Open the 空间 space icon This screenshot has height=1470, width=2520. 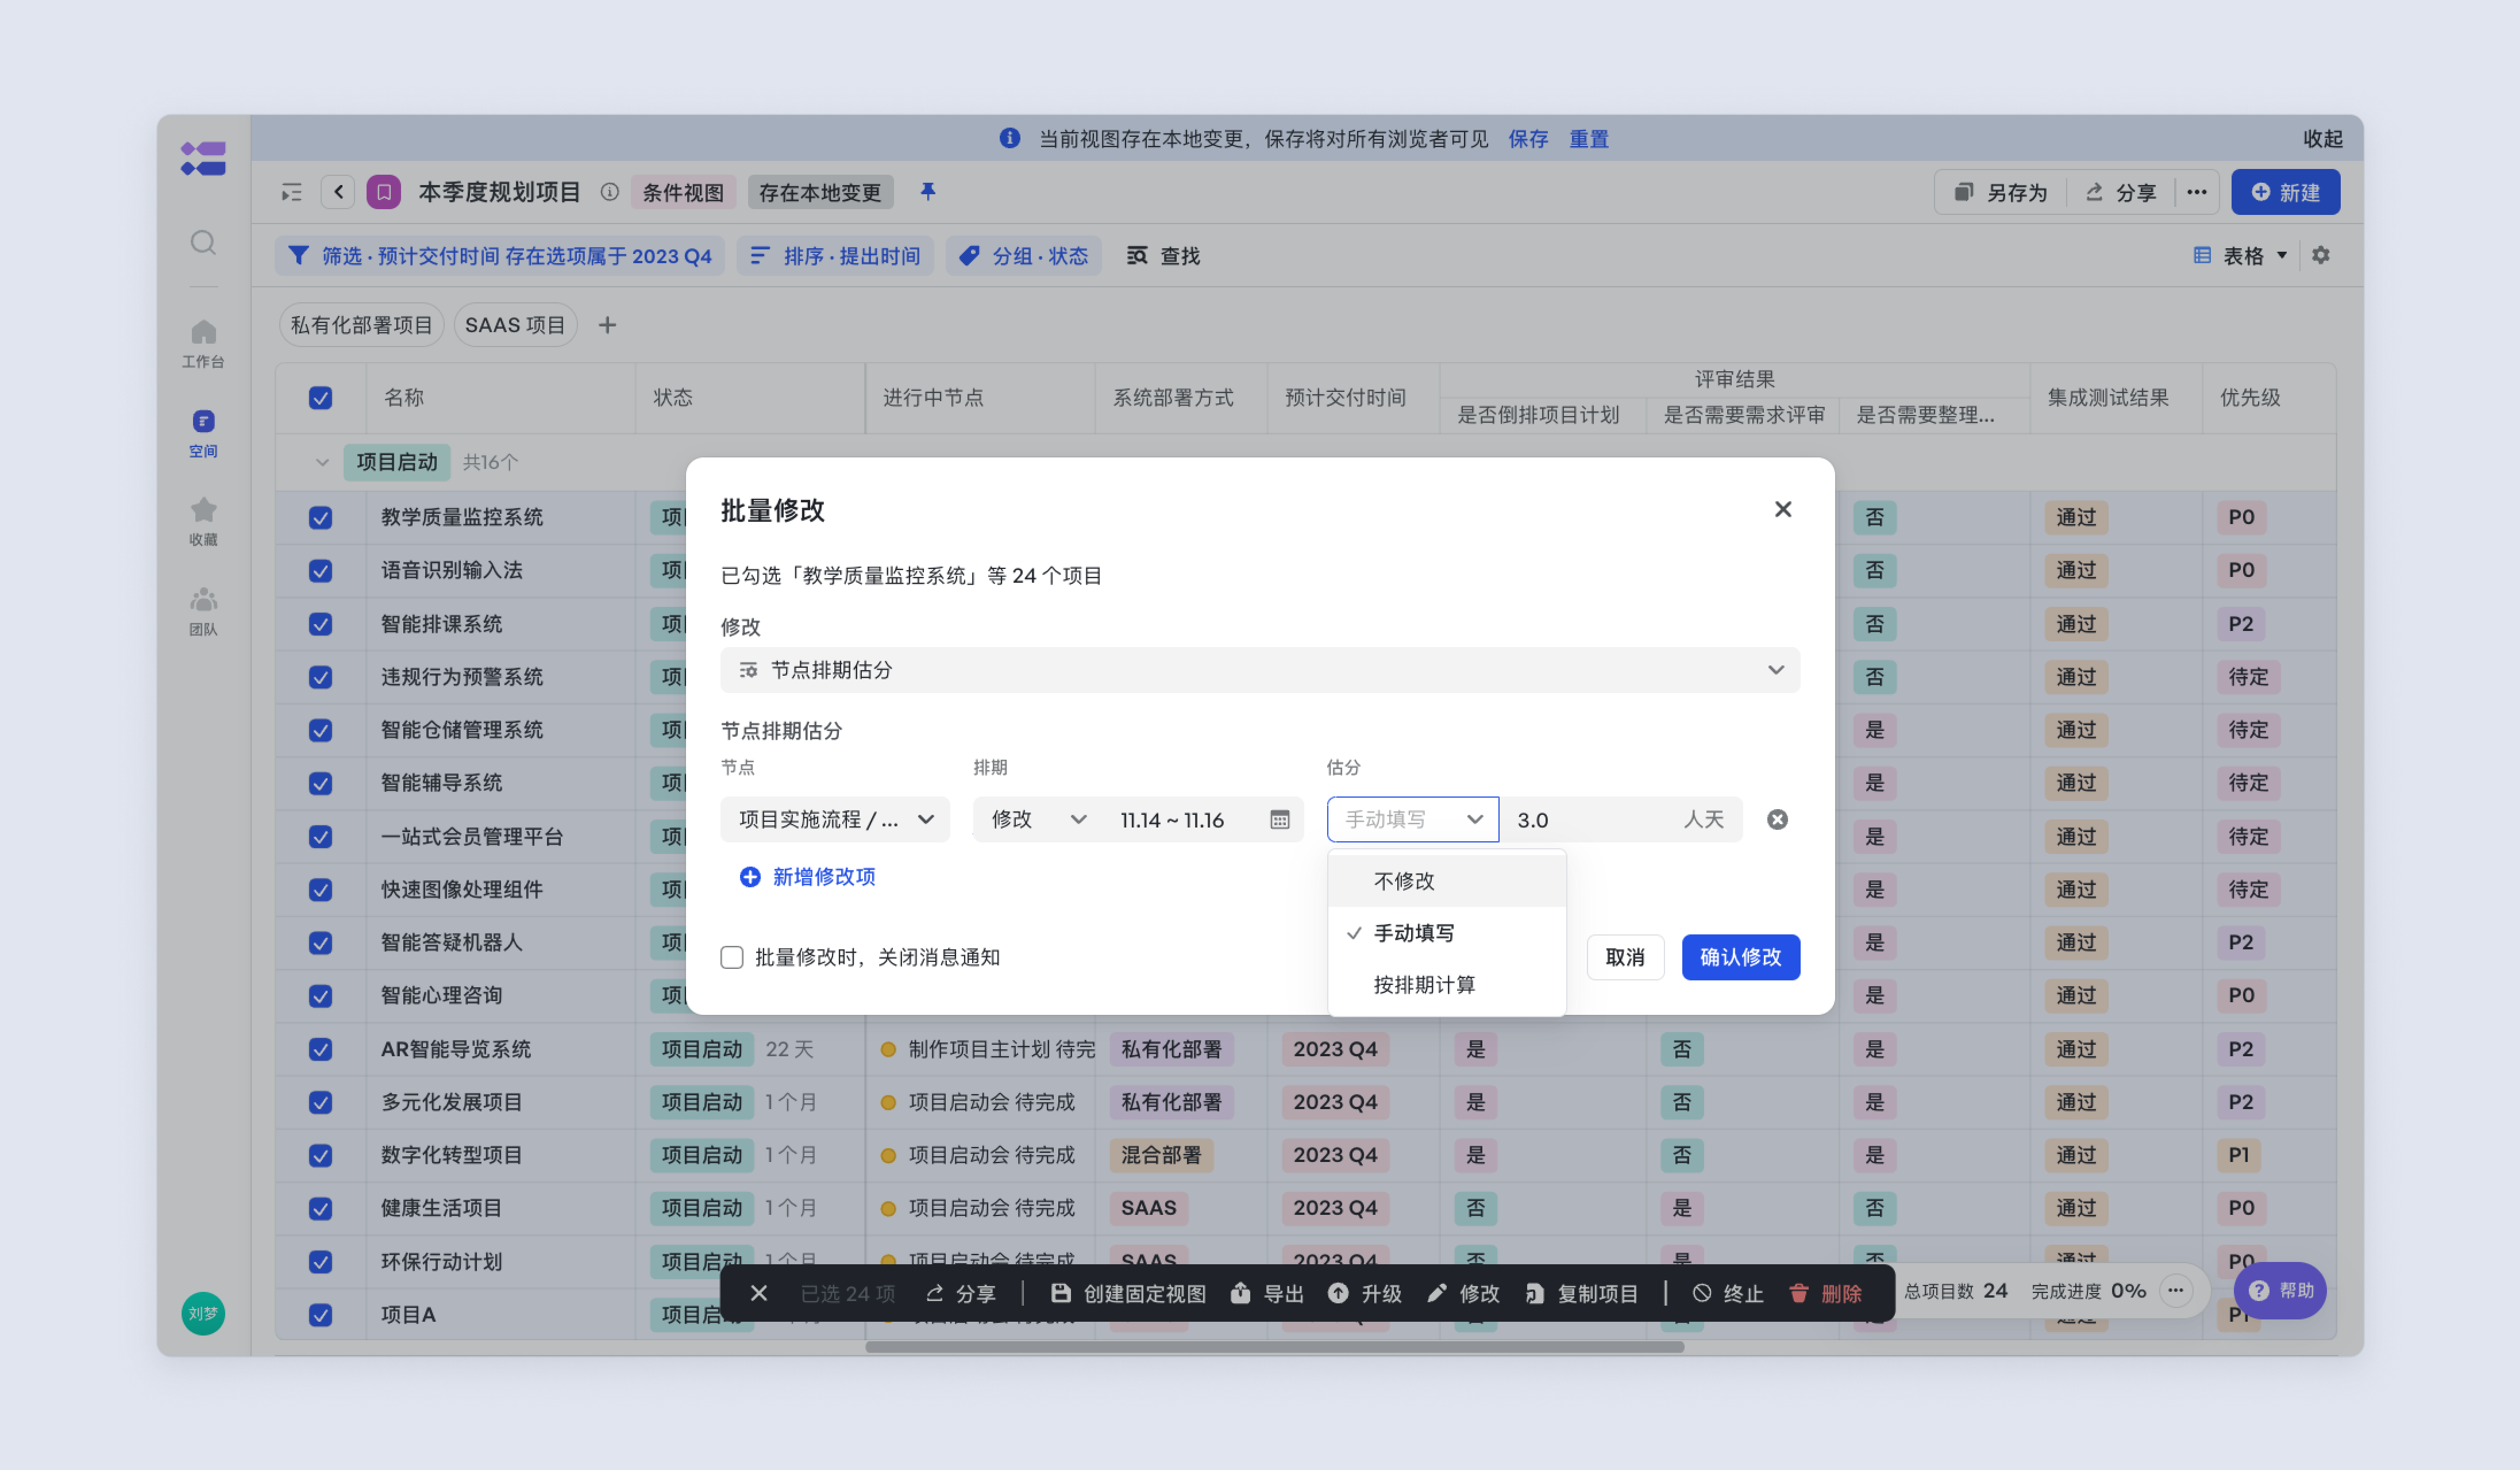203,433
